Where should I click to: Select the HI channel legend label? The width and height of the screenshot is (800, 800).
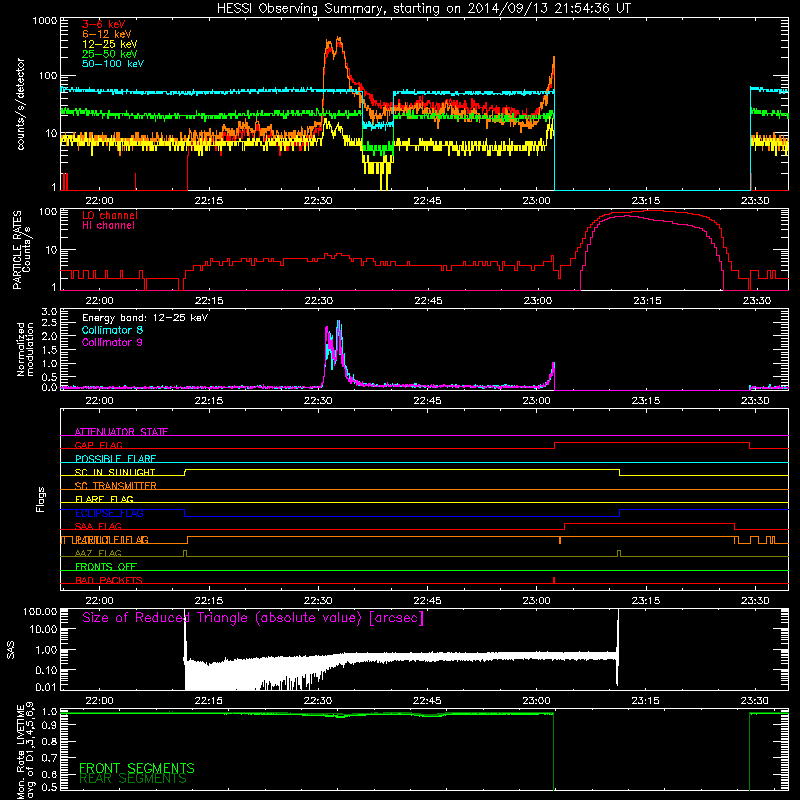tap(108, 226)
